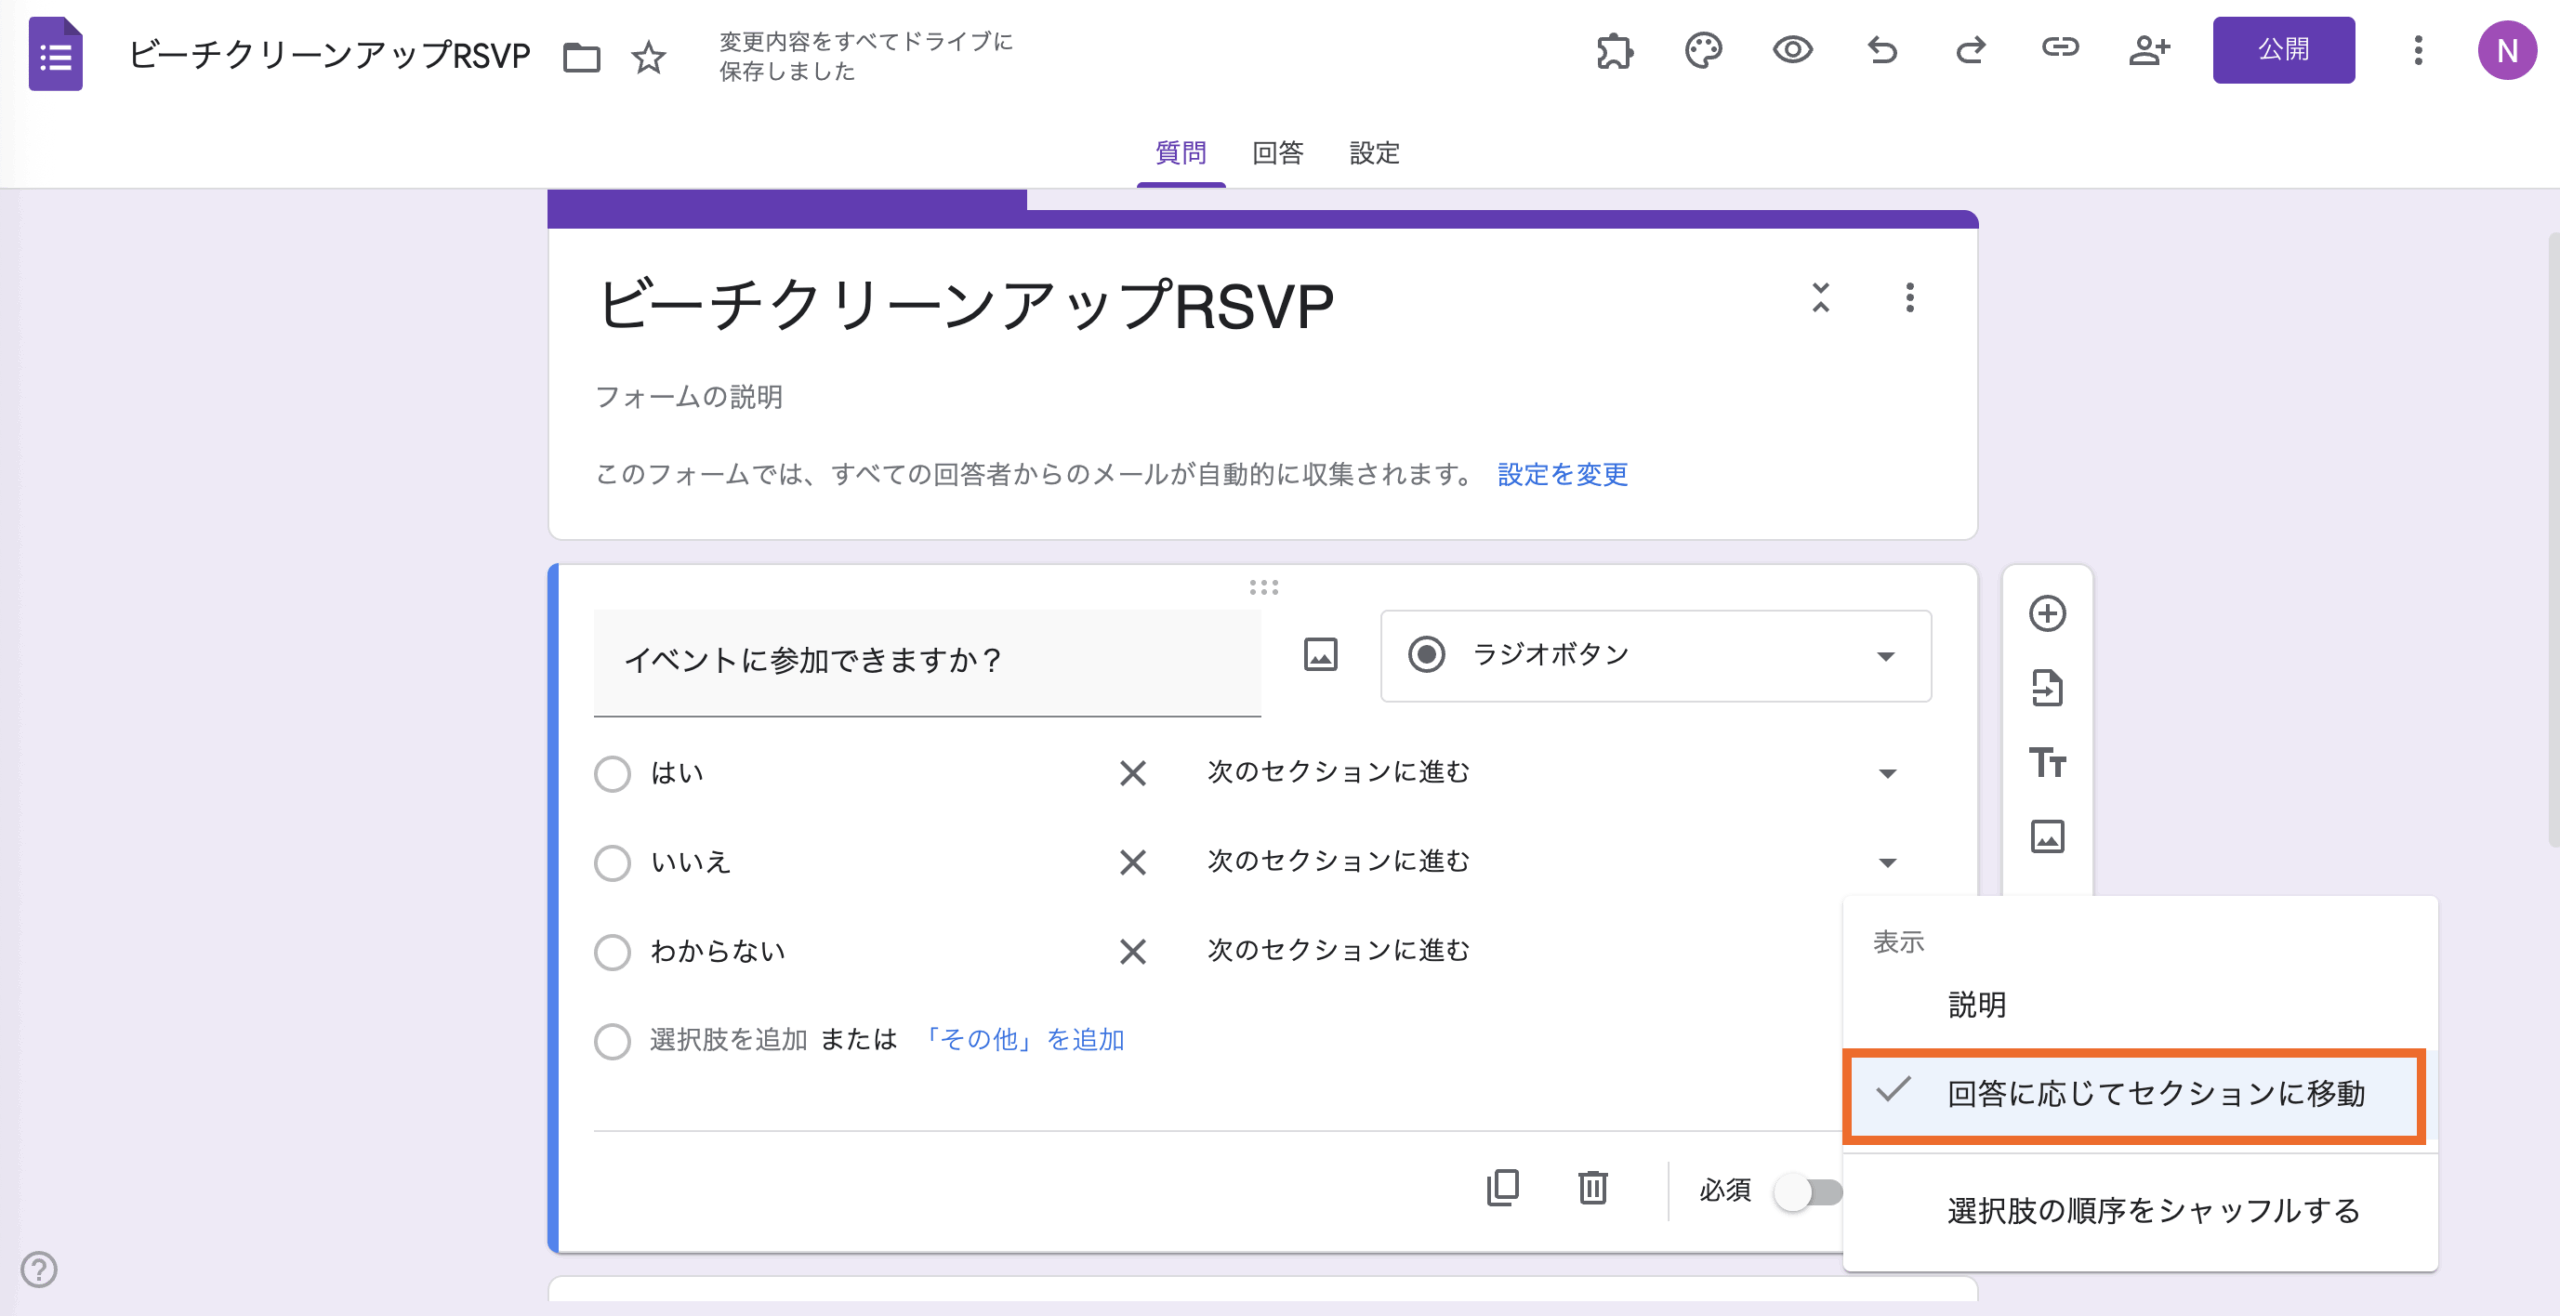
Task: Preview the form with the eye icon
Action: (1792, 50)
